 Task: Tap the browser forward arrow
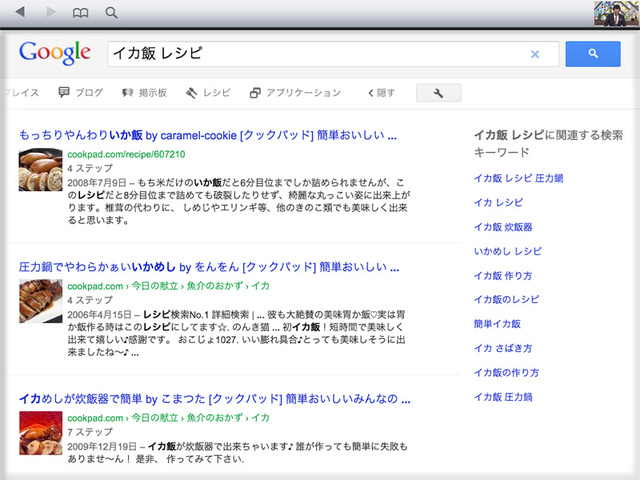[x=50, y=13]
